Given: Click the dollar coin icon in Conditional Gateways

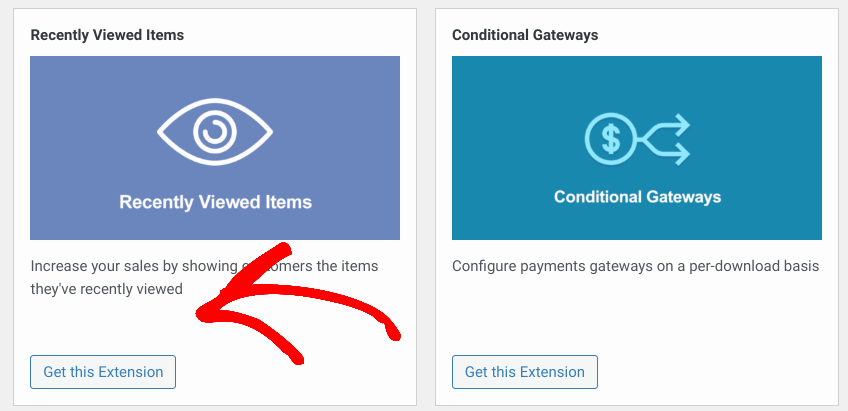Looking at the screenshot, I should tap(611, 139).
